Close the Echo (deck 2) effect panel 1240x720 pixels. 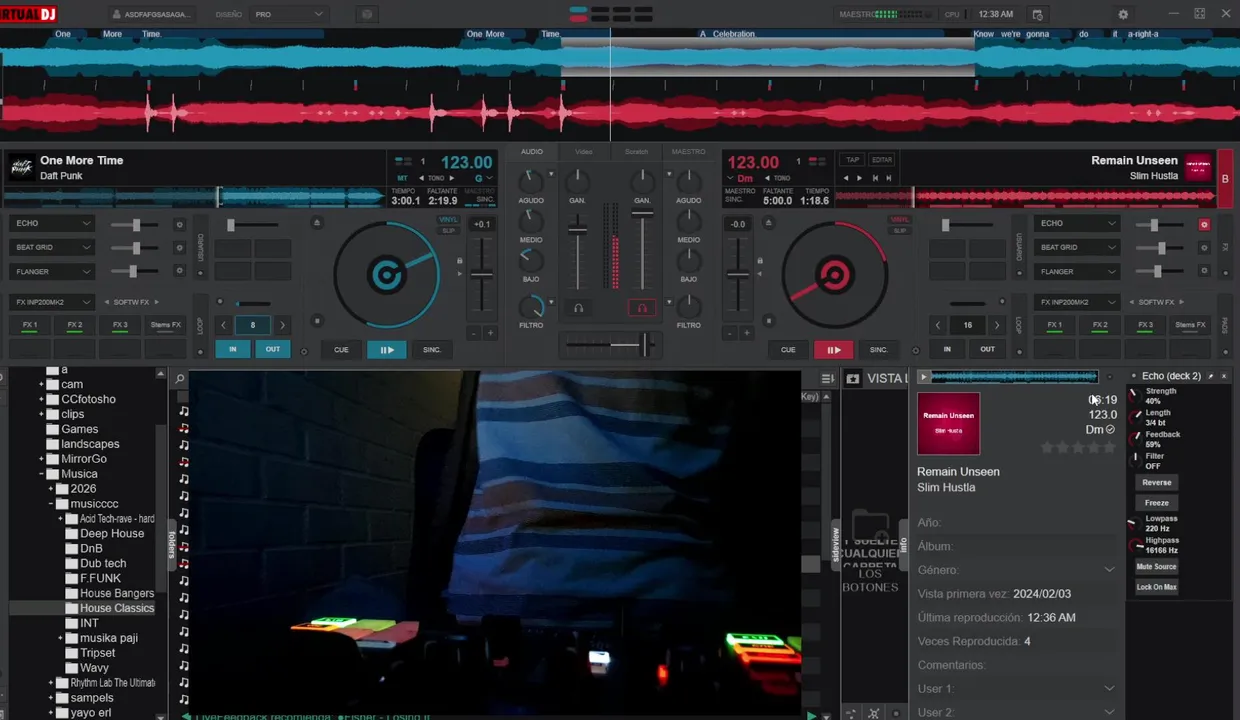pos(1224,376)
